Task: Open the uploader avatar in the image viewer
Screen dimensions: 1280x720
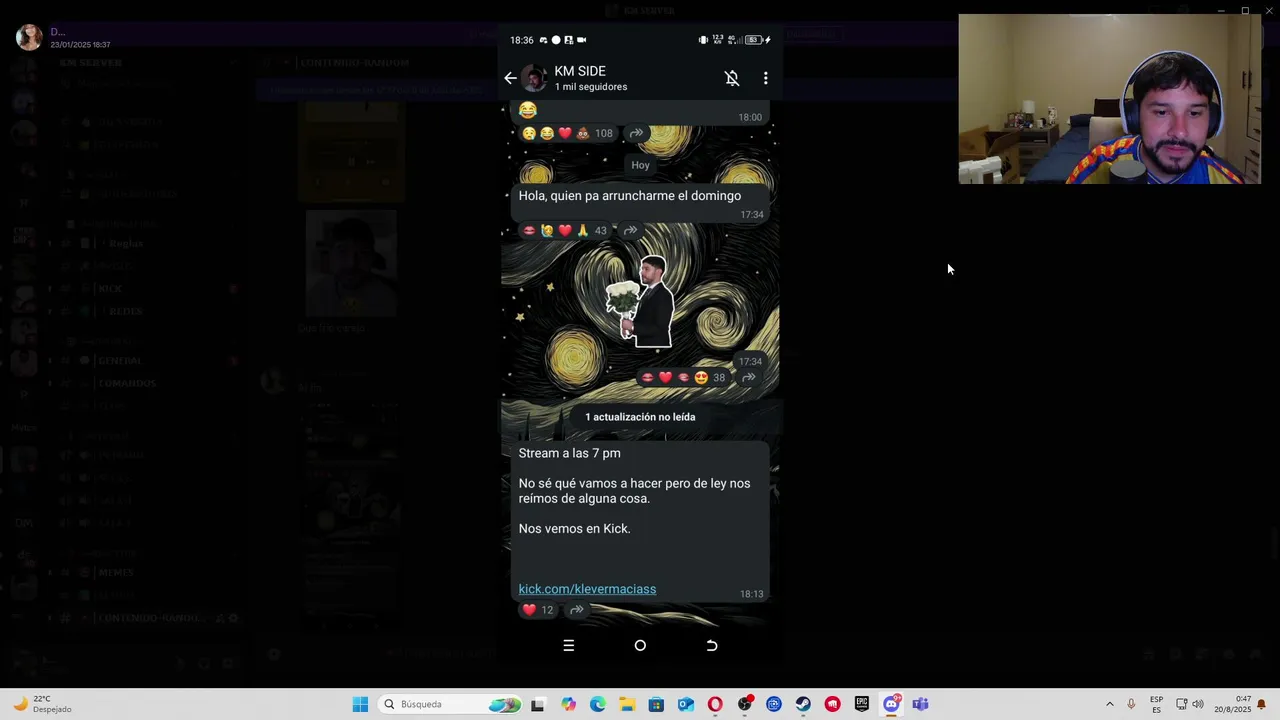Action: (x=29, y=37)
